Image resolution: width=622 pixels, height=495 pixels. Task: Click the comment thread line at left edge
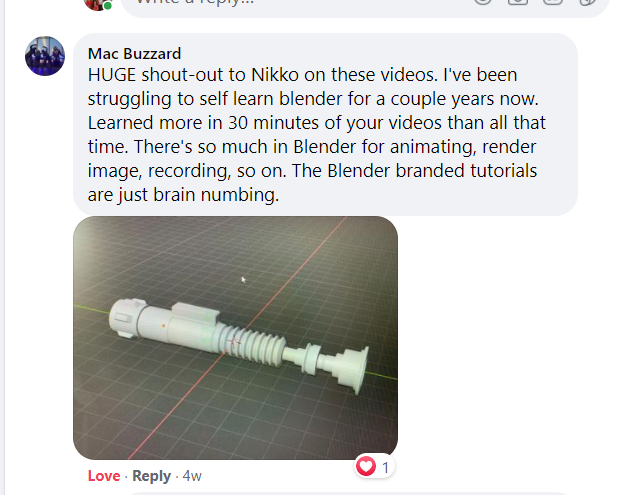pos(5,248)
